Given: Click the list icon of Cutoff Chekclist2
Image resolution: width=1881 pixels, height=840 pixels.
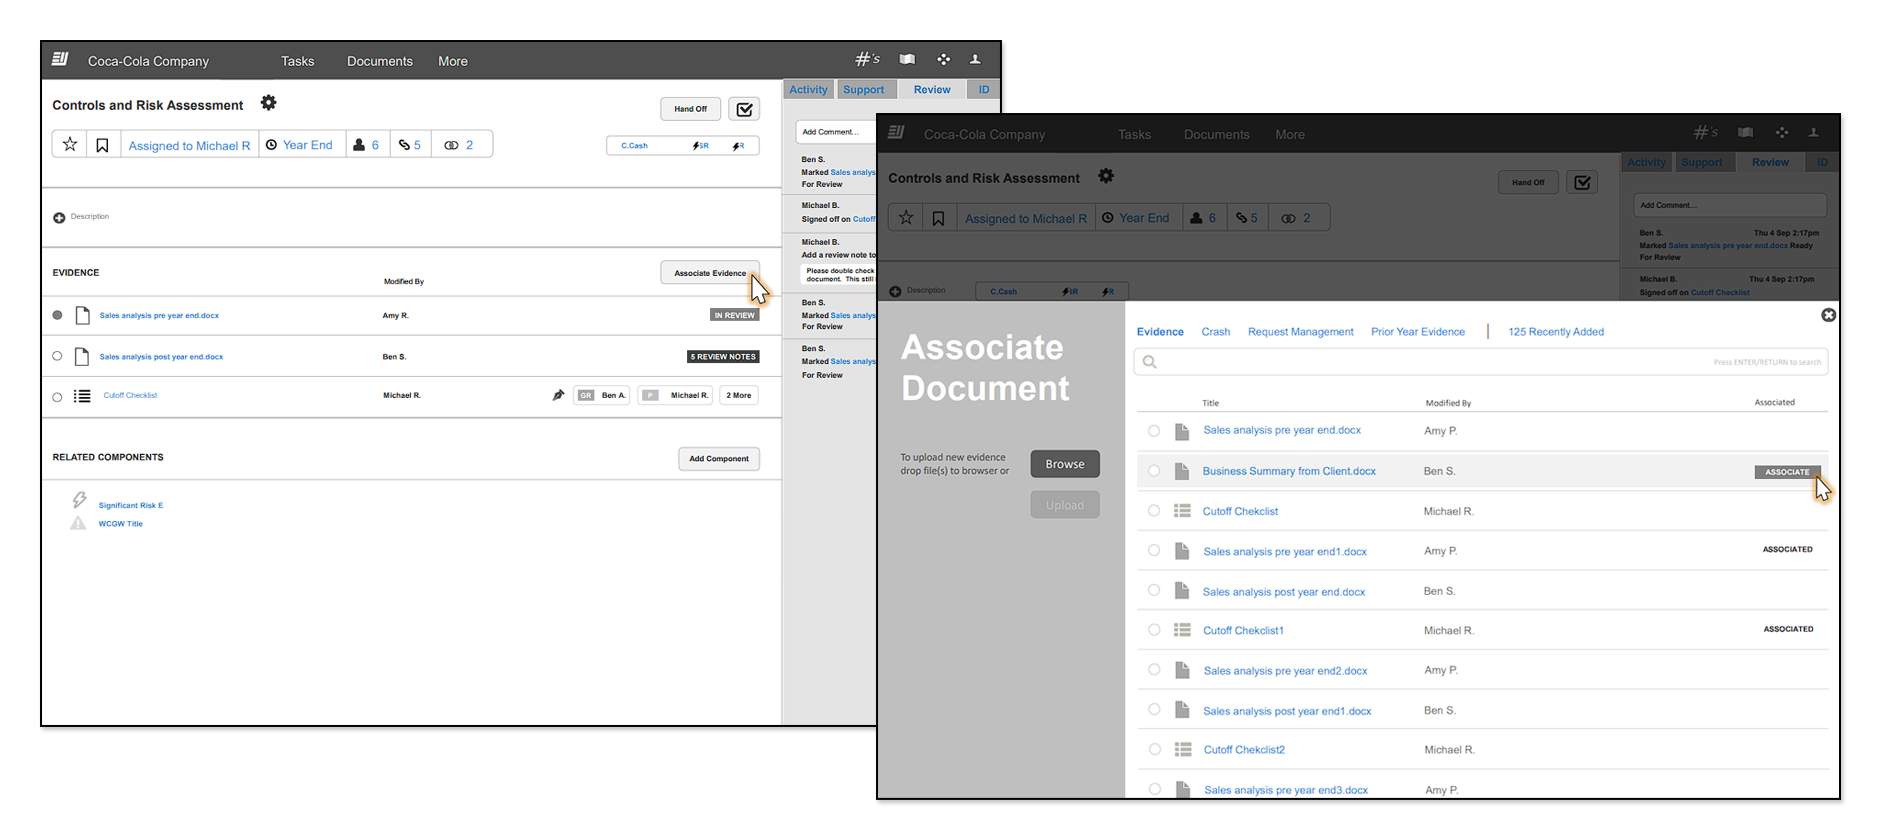Looking at the screenshot, I should pos(1182,749).
